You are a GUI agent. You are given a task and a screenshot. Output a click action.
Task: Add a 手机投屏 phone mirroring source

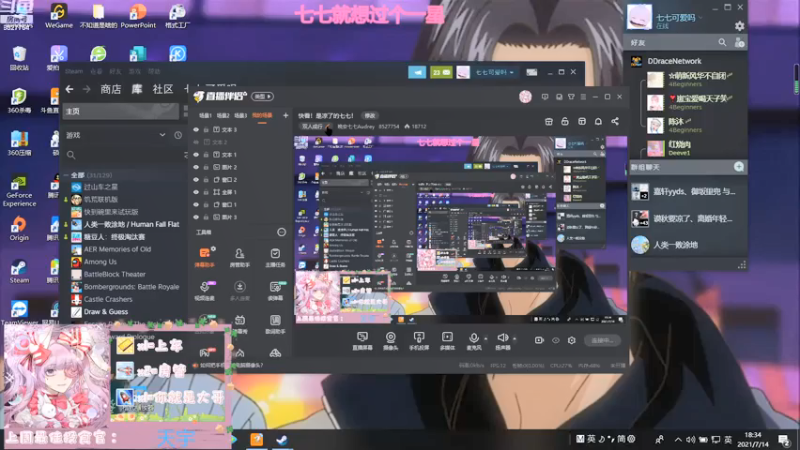pos(419,340)
